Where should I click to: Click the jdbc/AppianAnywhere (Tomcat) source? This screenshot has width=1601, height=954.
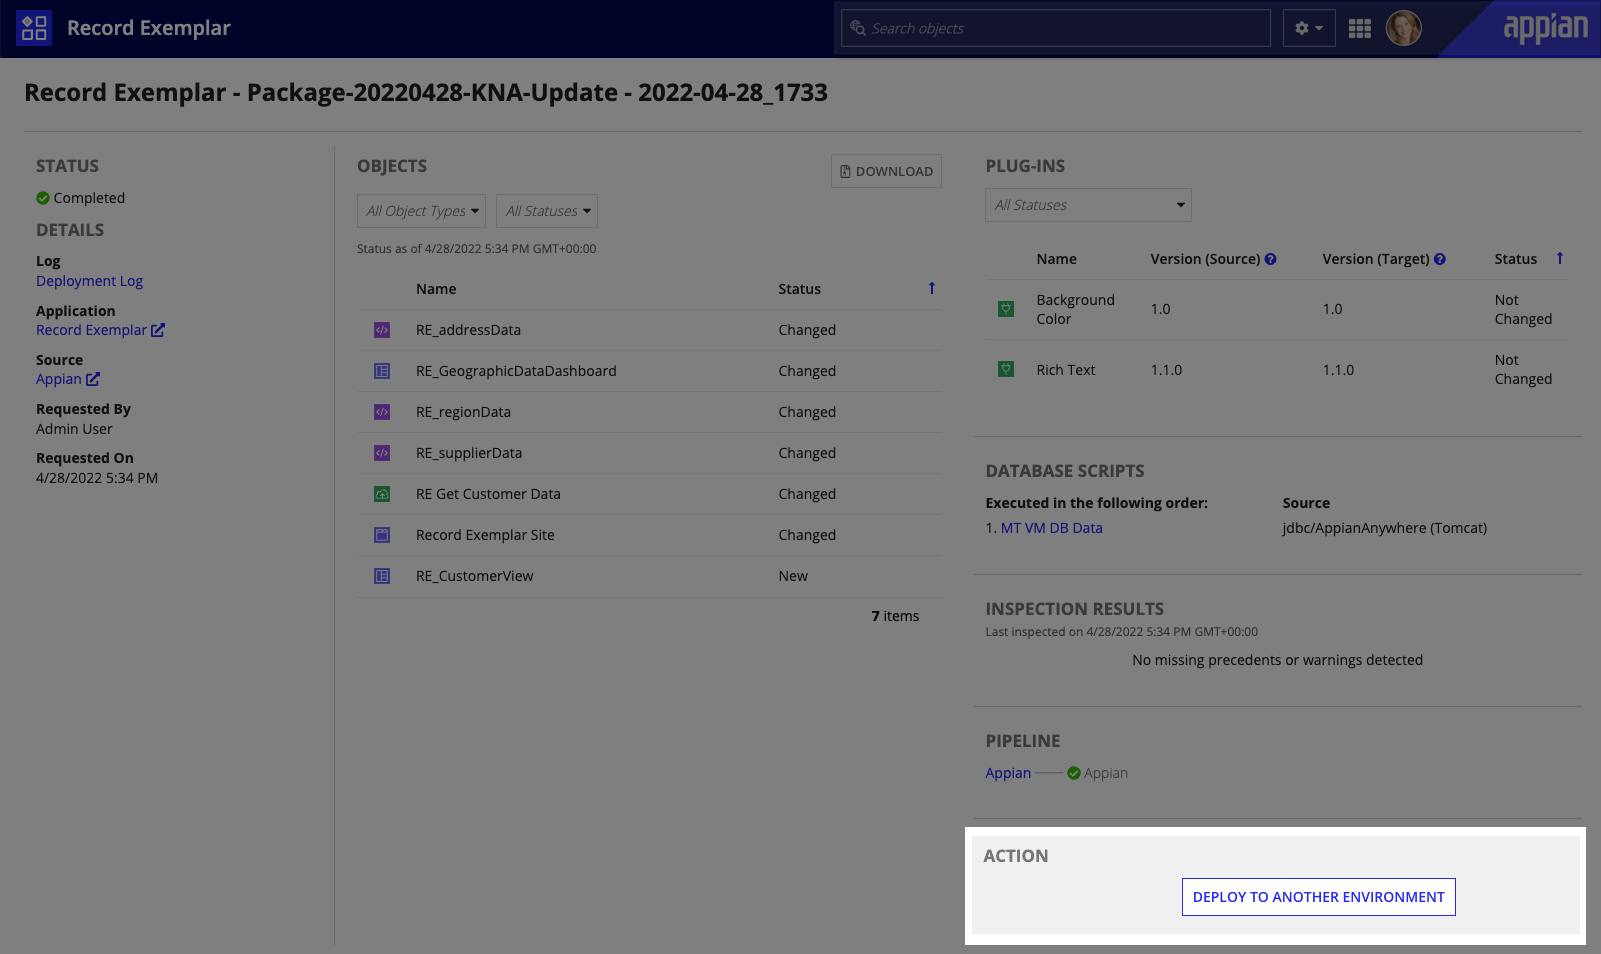tap(1384, 528)
